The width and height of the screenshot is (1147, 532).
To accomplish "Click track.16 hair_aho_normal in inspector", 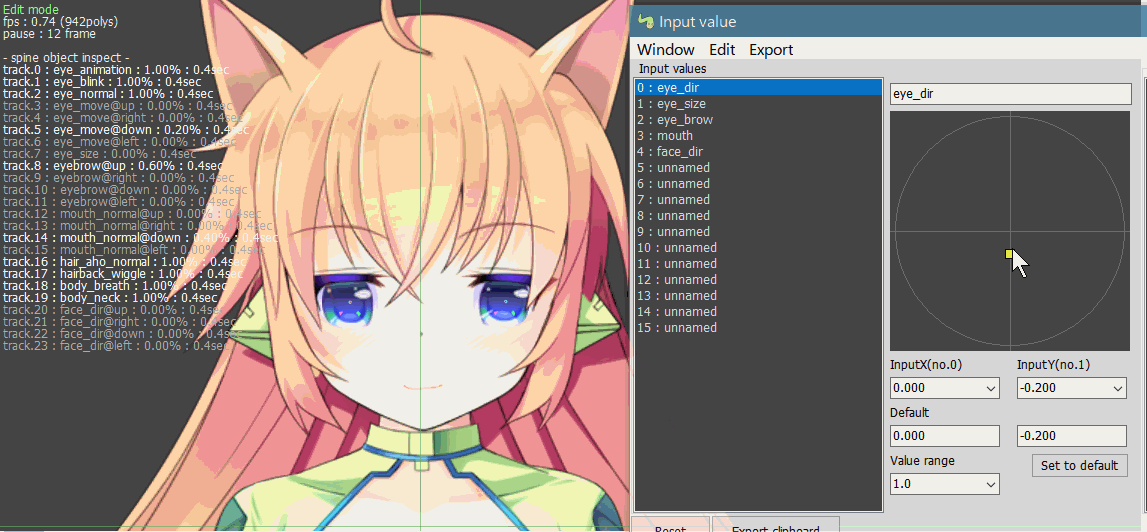I will (x=124, y=262).
